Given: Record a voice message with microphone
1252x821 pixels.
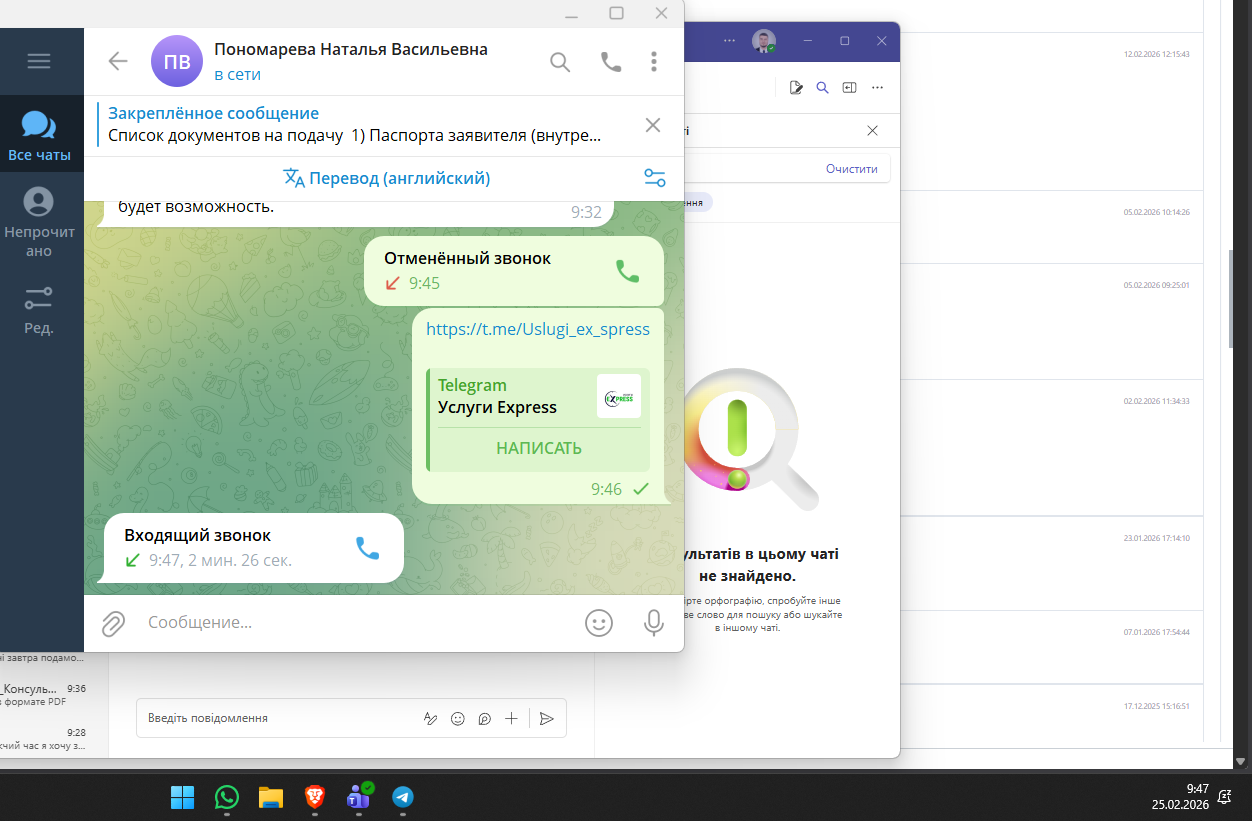Looking at the screenshot, I should click(x=654, y=623).
